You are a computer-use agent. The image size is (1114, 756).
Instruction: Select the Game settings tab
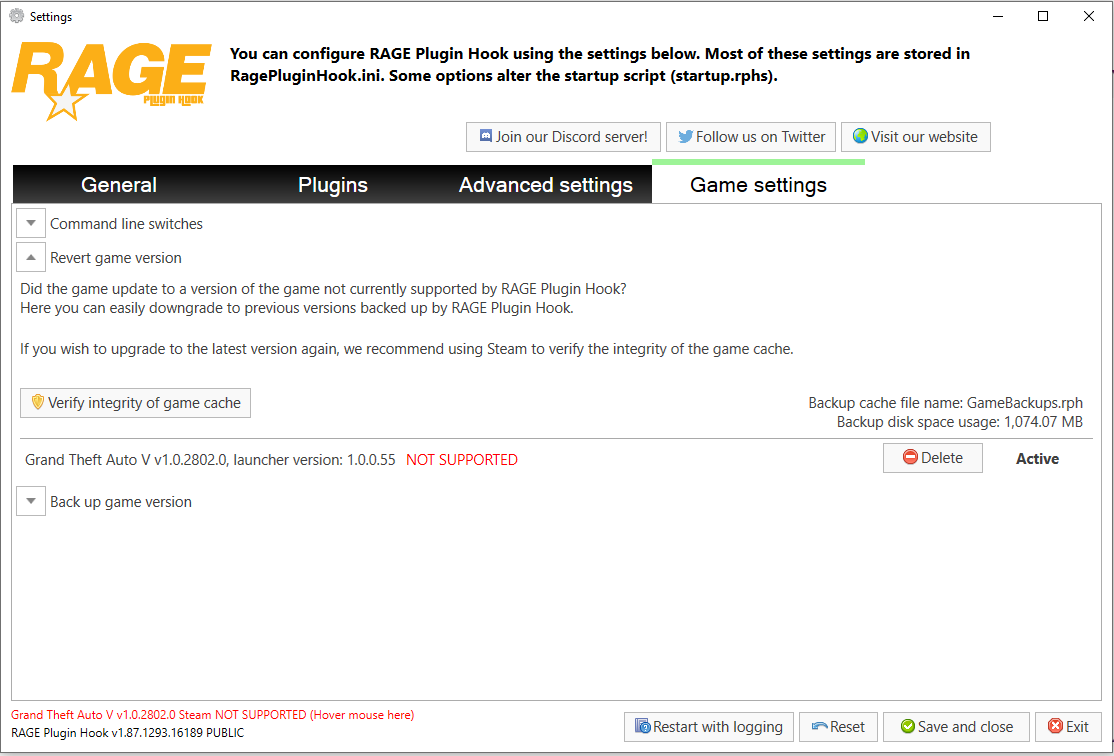759,185
